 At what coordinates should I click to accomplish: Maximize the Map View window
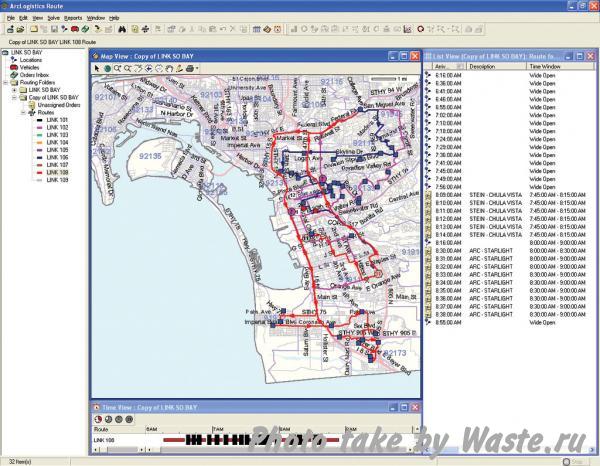[x=404, y=56]
